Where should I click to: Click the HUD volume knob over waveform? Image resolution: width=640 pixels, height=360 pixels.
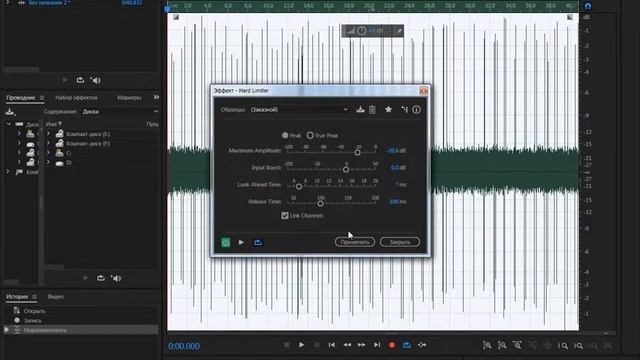tap(362, 31)
